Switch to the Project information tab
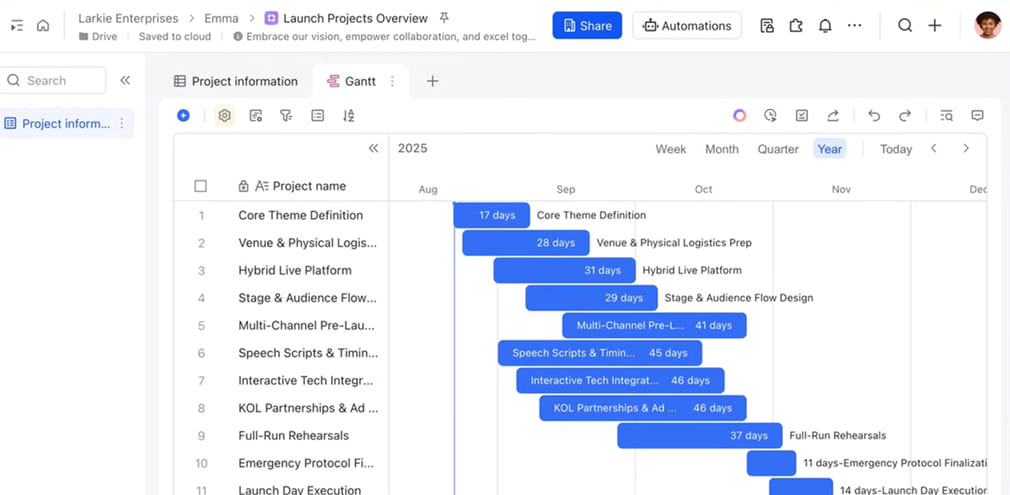 236,81
